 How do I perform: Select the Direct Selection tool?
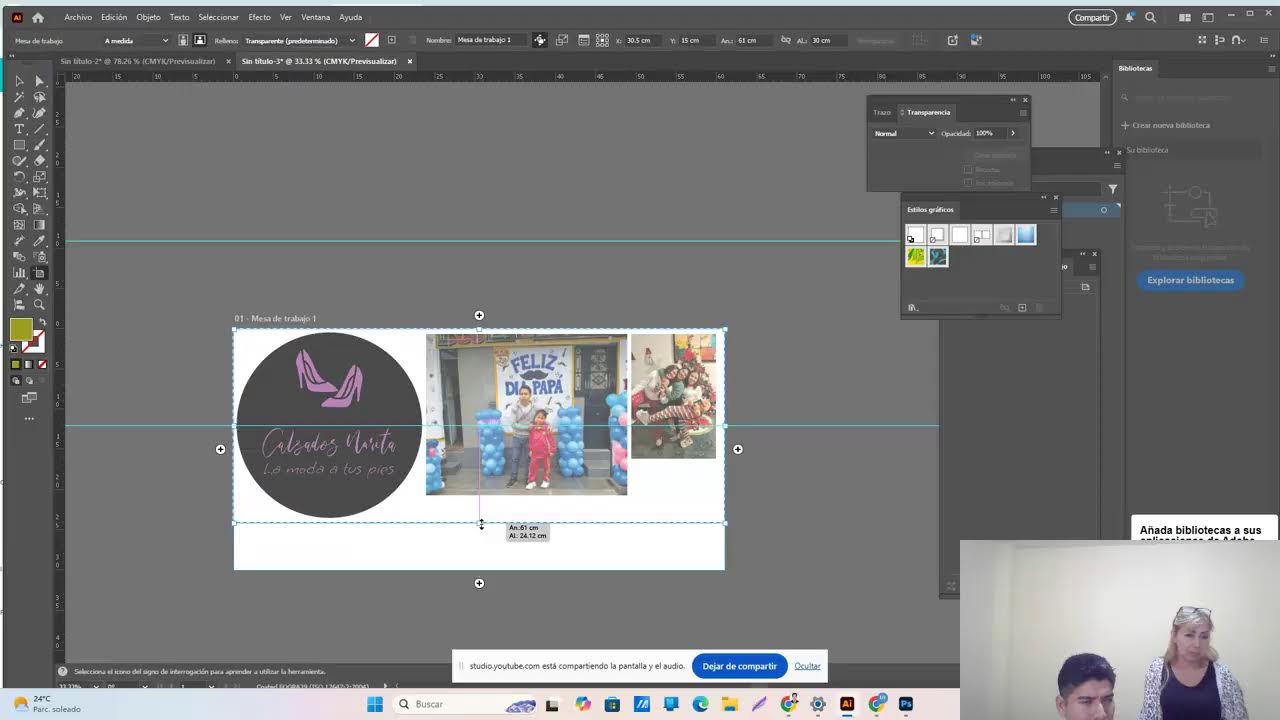click(x=40, y=81)
